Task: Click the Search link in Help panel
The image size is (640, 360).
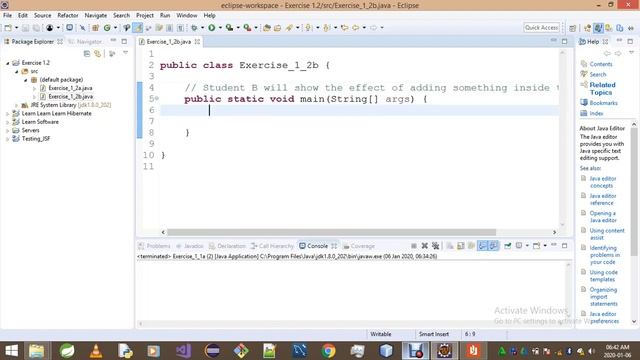Action: [598, 74]
